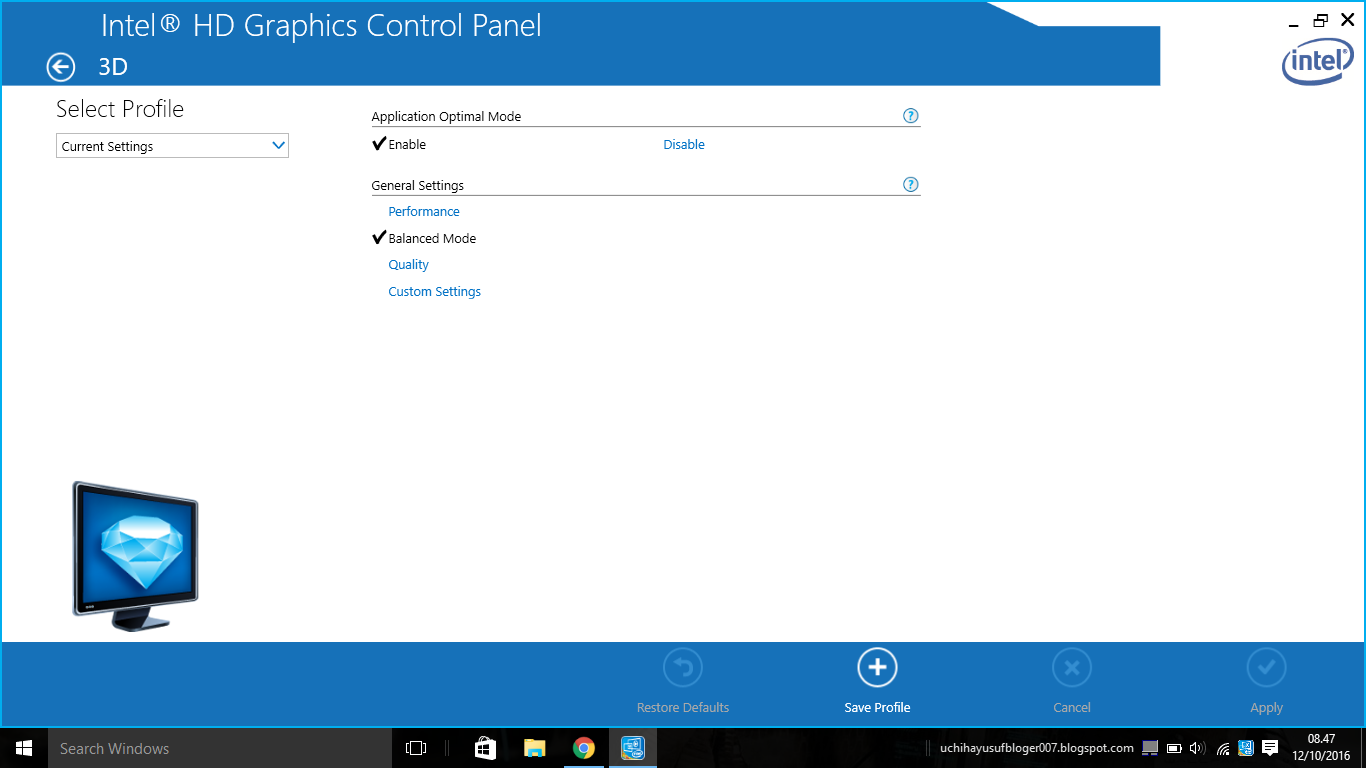Screen dimensions: 1366x768
Task: Click the Apply checkmark icon
Action: coord(1266,667)
